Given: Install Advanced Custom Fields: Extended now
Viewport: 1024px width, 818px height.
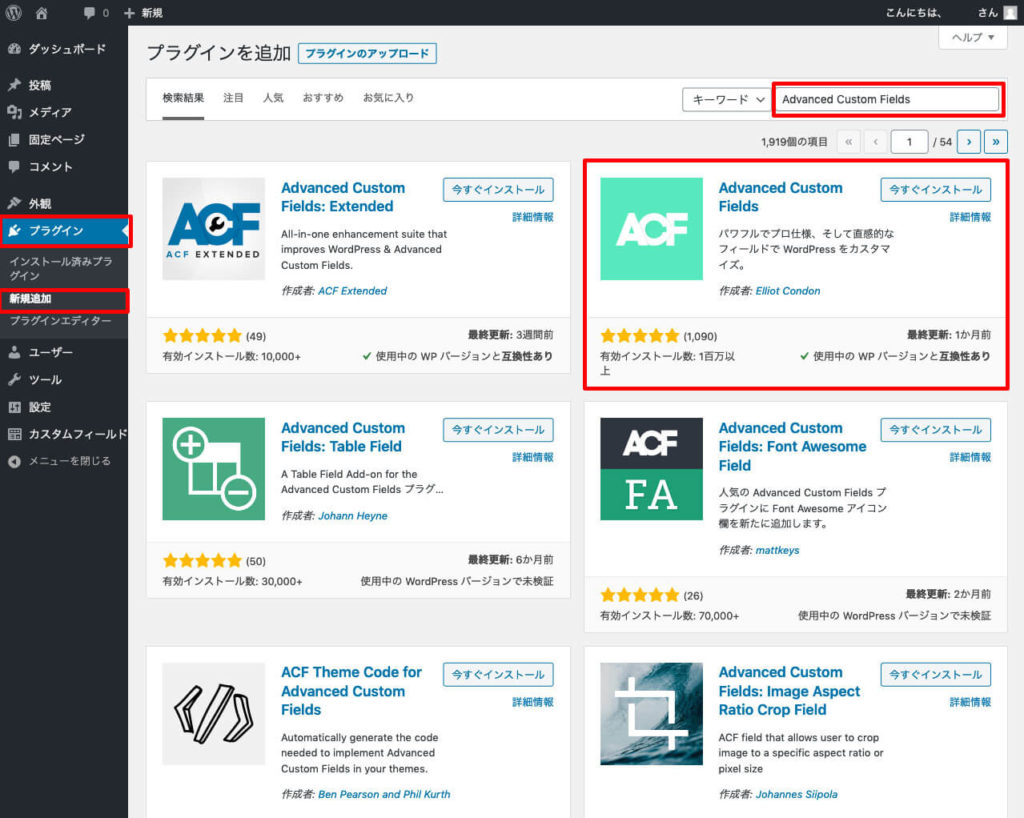Looking at the screenshot, I should tap(498, 190).
